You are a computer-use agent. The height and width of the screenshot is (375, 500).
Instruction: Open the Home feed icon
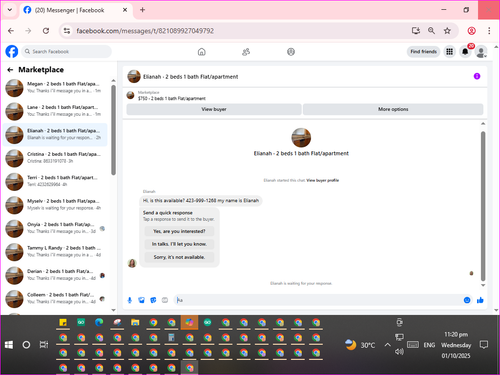(x=202, y=52)
